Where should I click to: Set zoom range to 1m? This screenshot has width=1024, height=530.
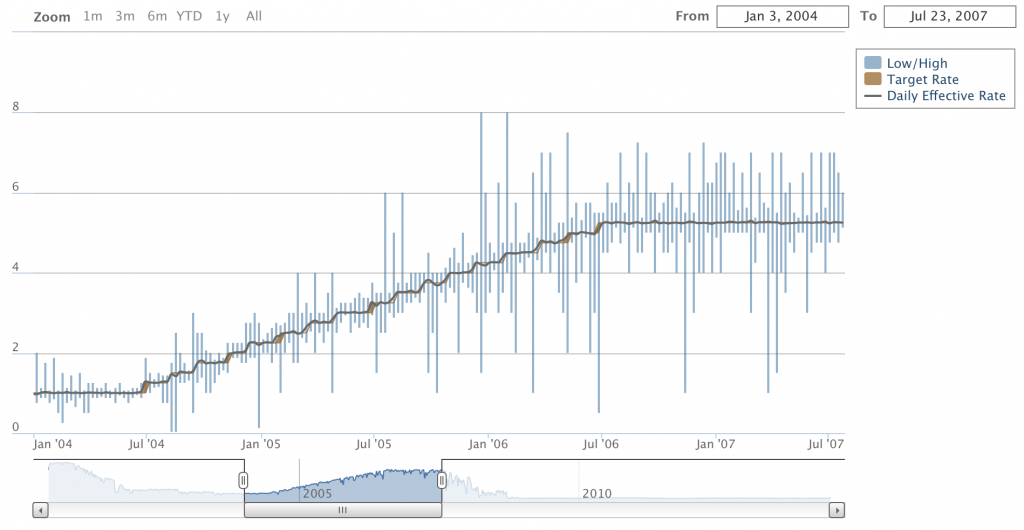tap(92, 16)
